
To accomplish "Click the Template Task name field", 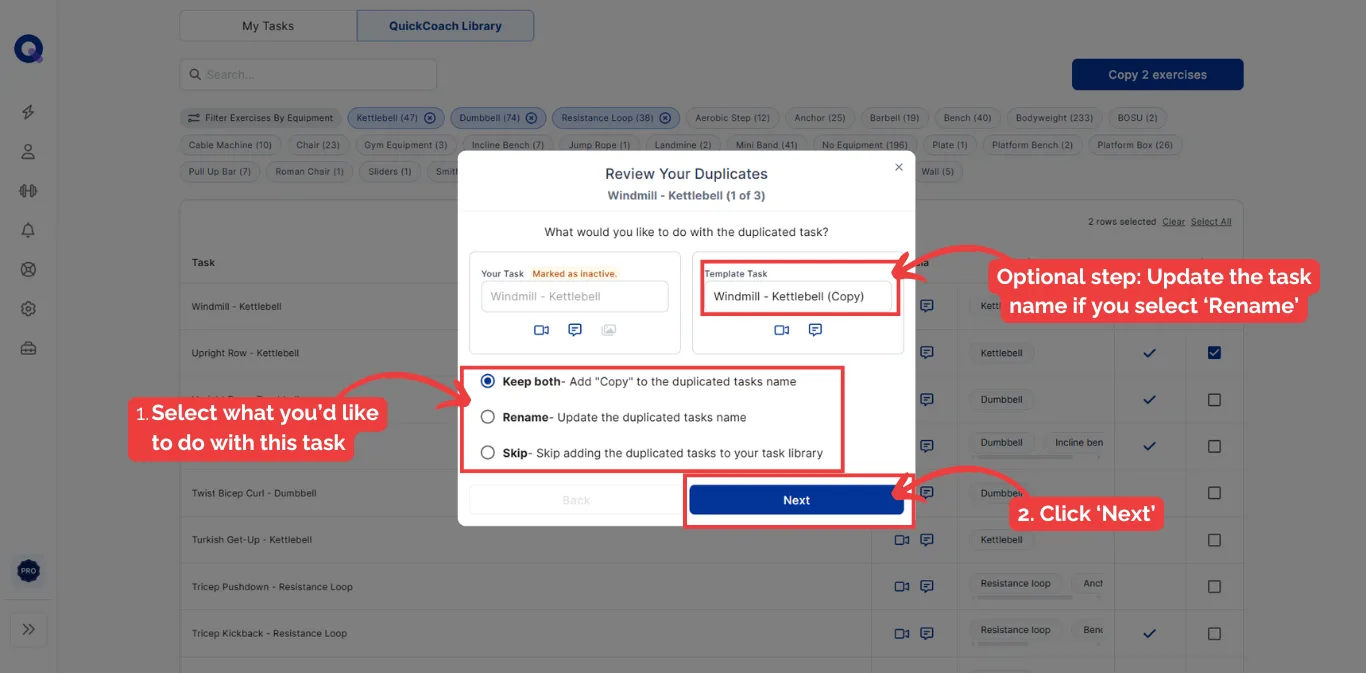I will tap(797, 297).
